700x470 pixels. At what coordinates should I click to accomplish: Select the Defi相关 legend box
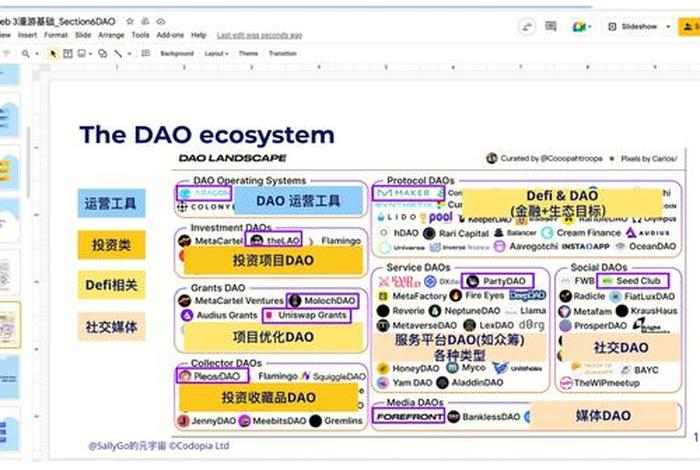(111, 285)
